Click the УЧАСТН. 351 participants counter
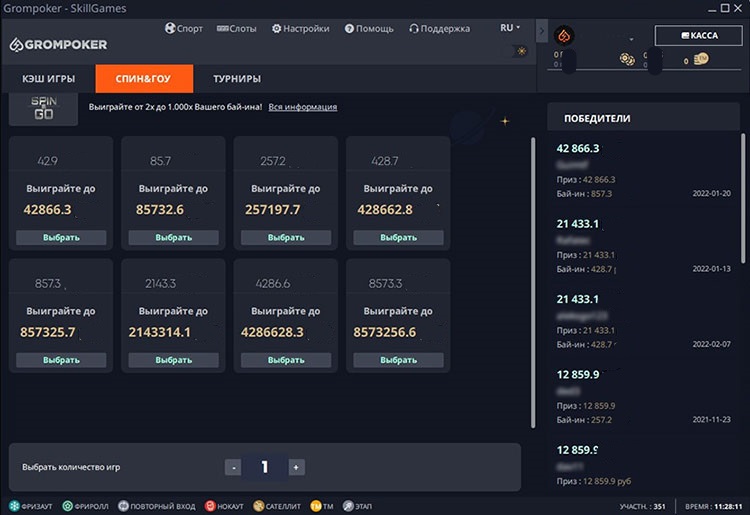This screenshot has width=750, height=515. 642,506
